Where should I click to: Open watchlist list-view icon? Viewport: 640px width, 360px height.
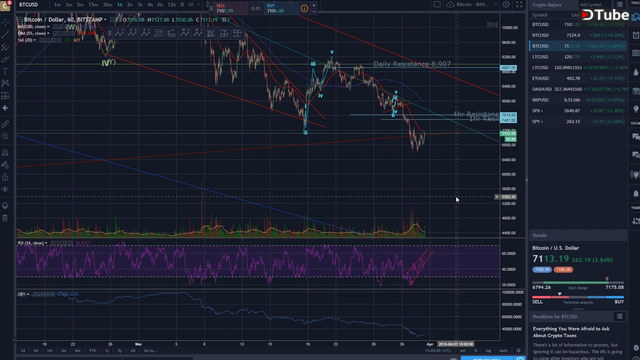pos(620,4)
